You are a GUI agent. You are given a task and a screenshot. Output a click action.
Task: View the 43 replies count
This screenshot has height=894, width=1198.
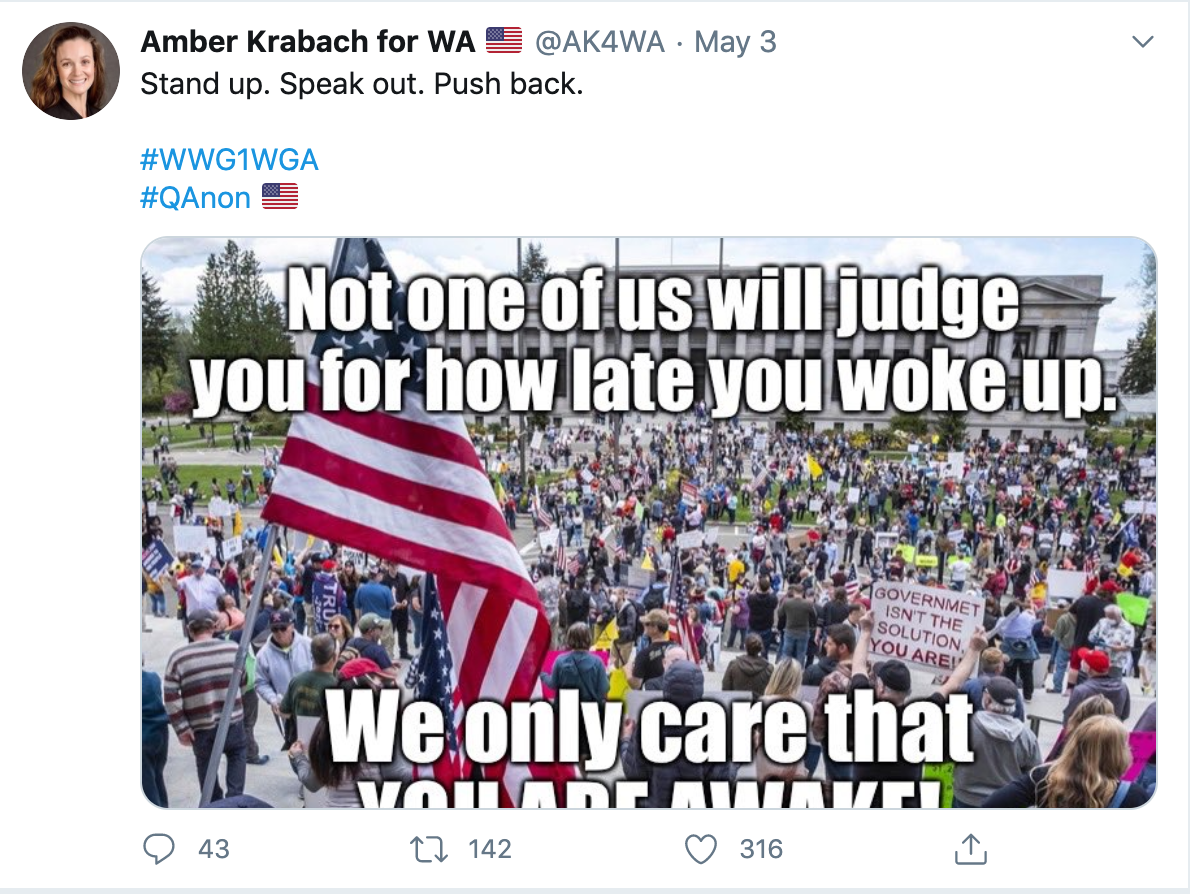[214, 849]
